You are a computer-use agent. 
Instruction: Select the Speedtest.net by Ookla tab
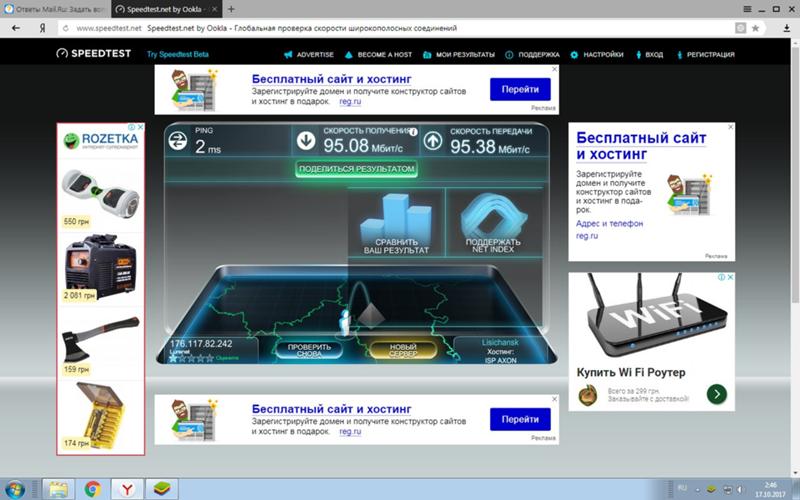(166, 9)
